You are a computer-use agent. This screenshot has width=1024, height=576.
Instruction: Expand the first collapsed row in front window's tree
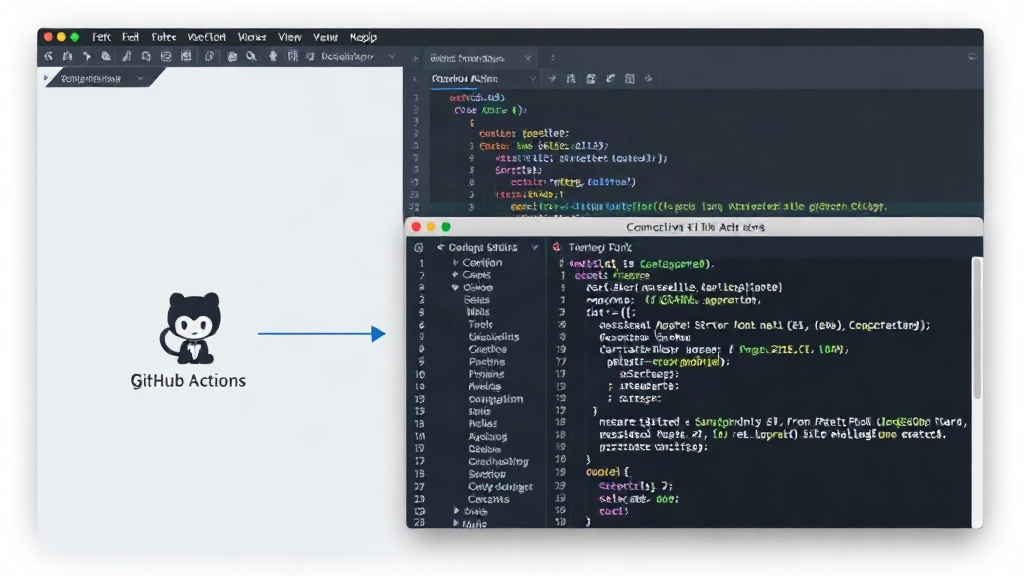tap(455, 263)
